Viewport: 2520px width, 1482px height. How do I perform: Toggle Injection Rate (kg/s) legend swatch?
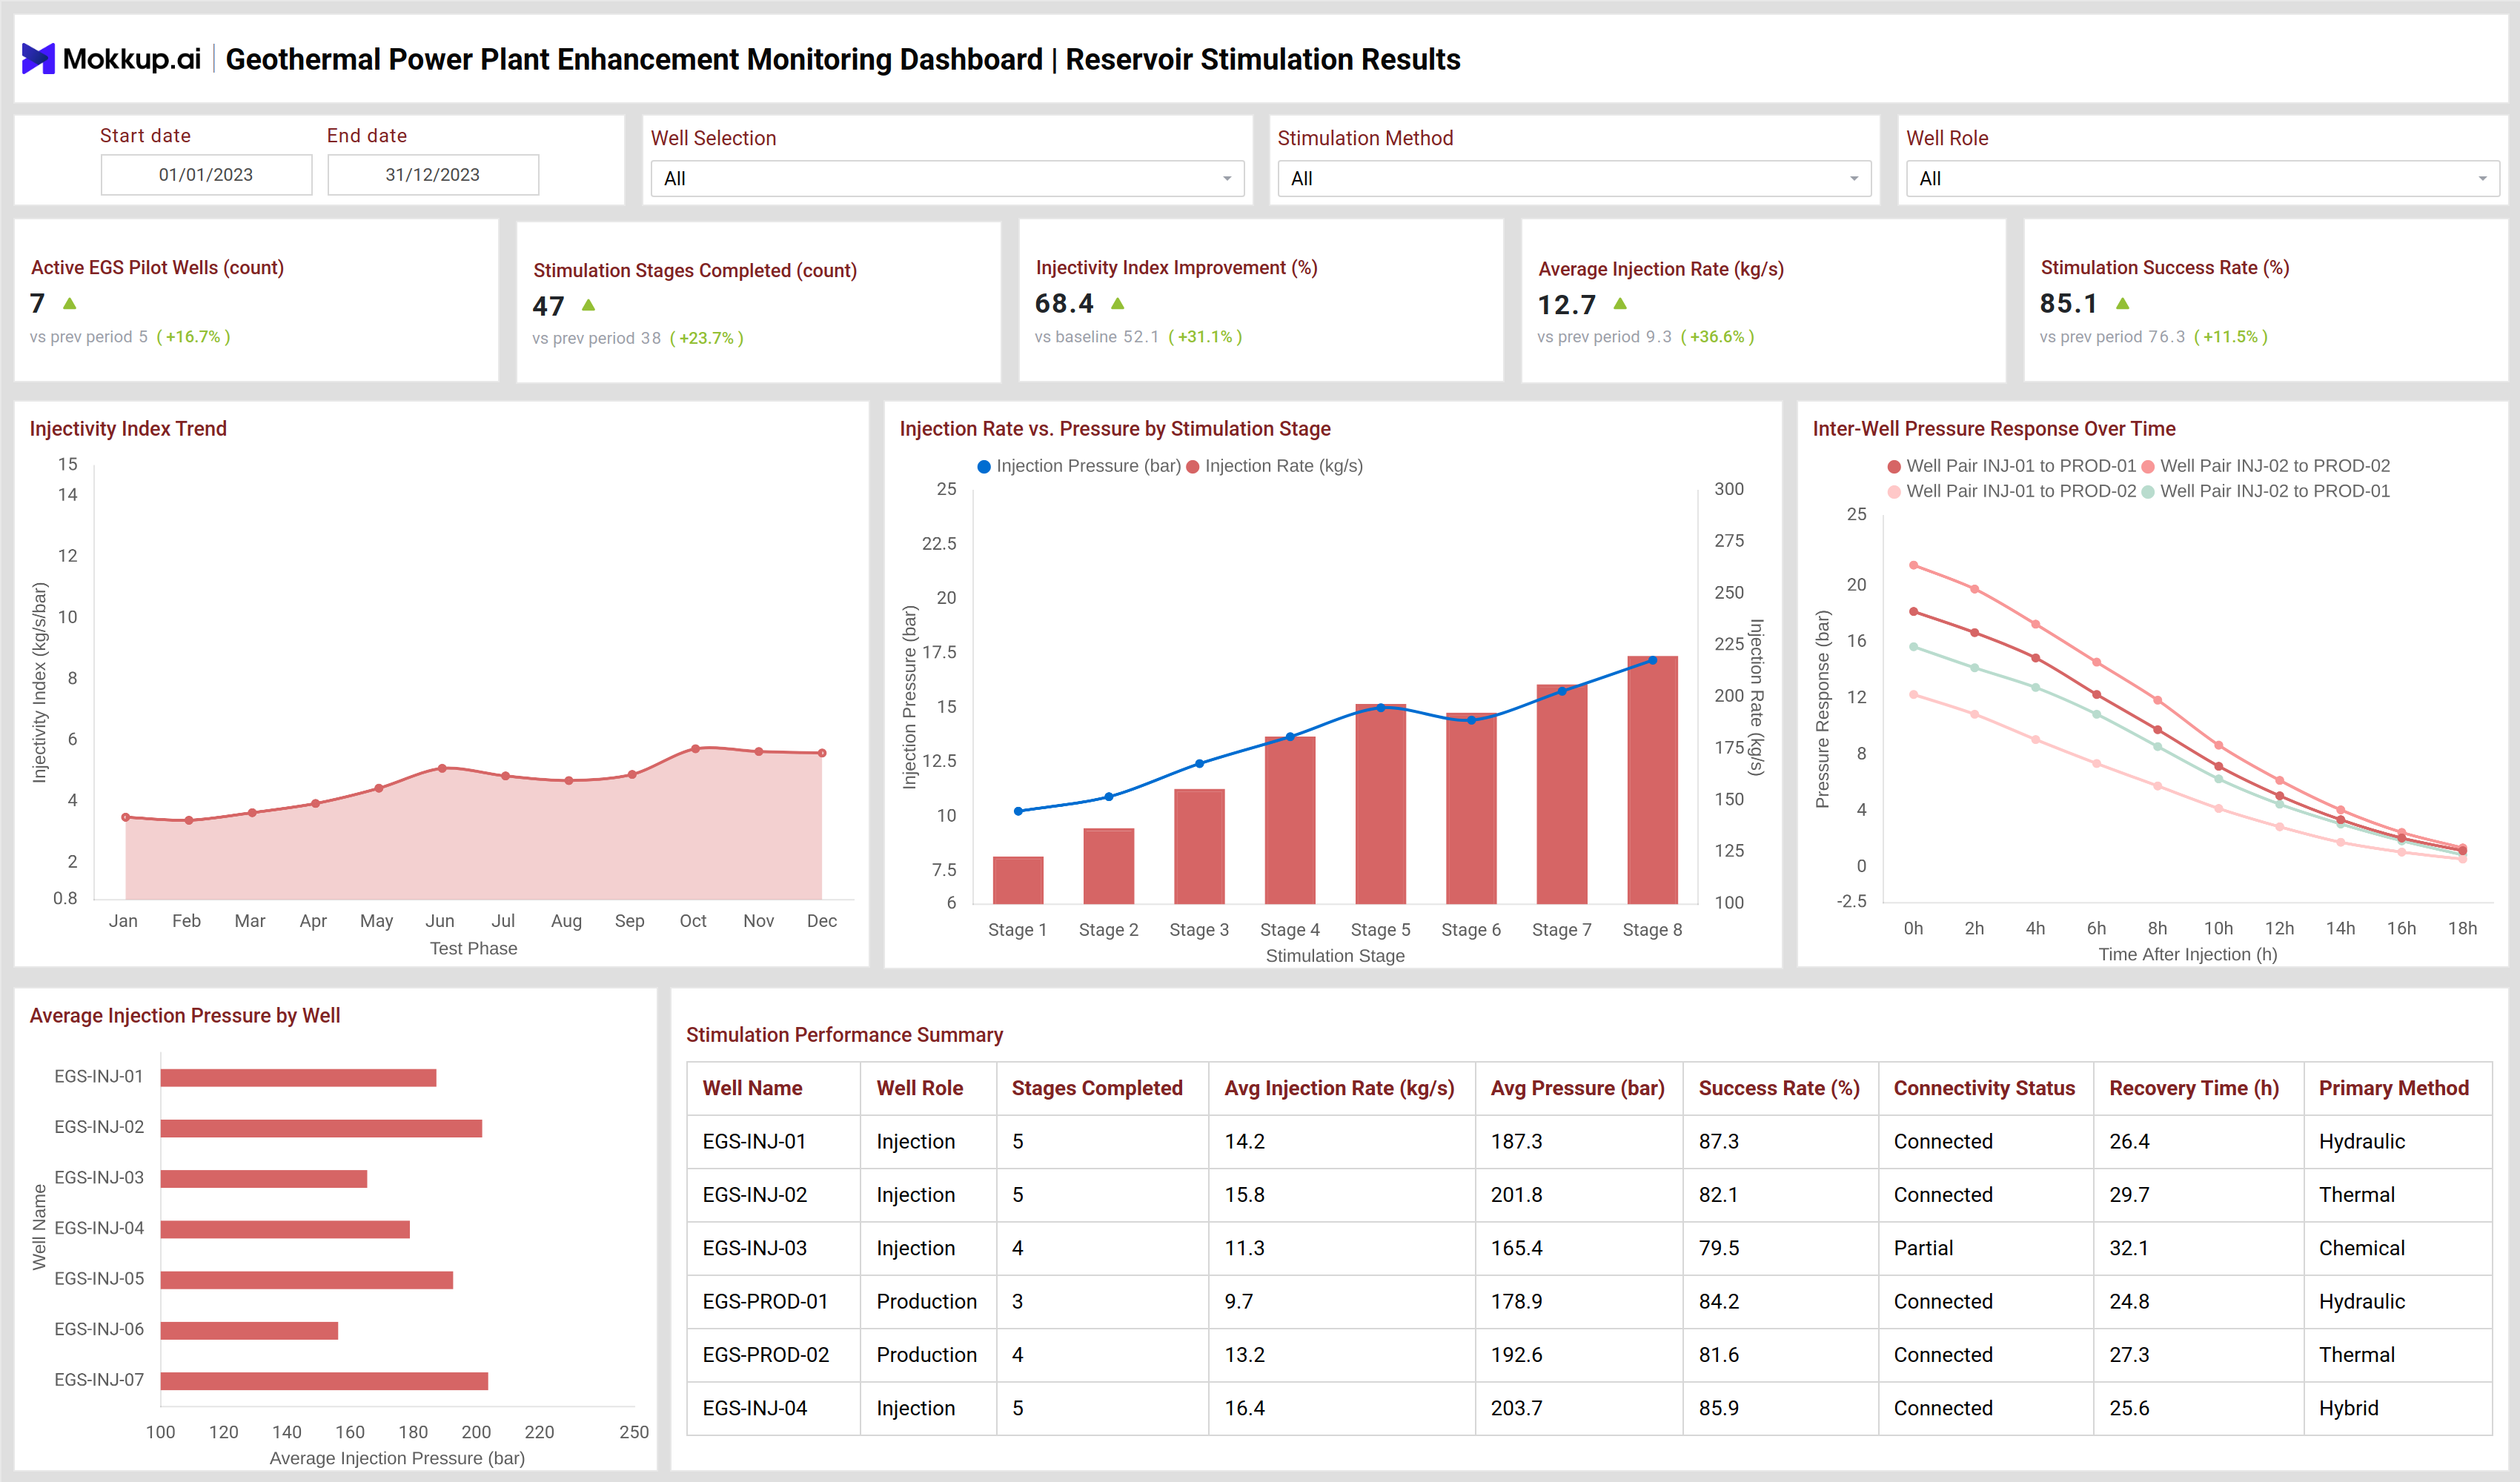1193,467
